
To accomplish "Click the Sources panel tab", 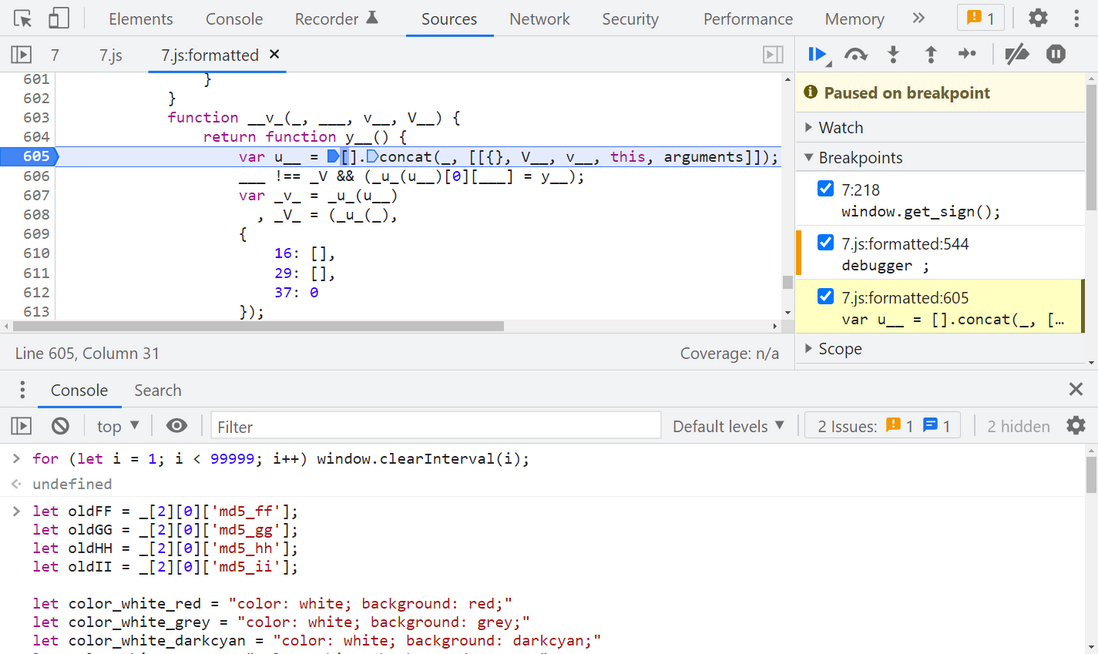I will pyautogui.click(x=449, y=19).
